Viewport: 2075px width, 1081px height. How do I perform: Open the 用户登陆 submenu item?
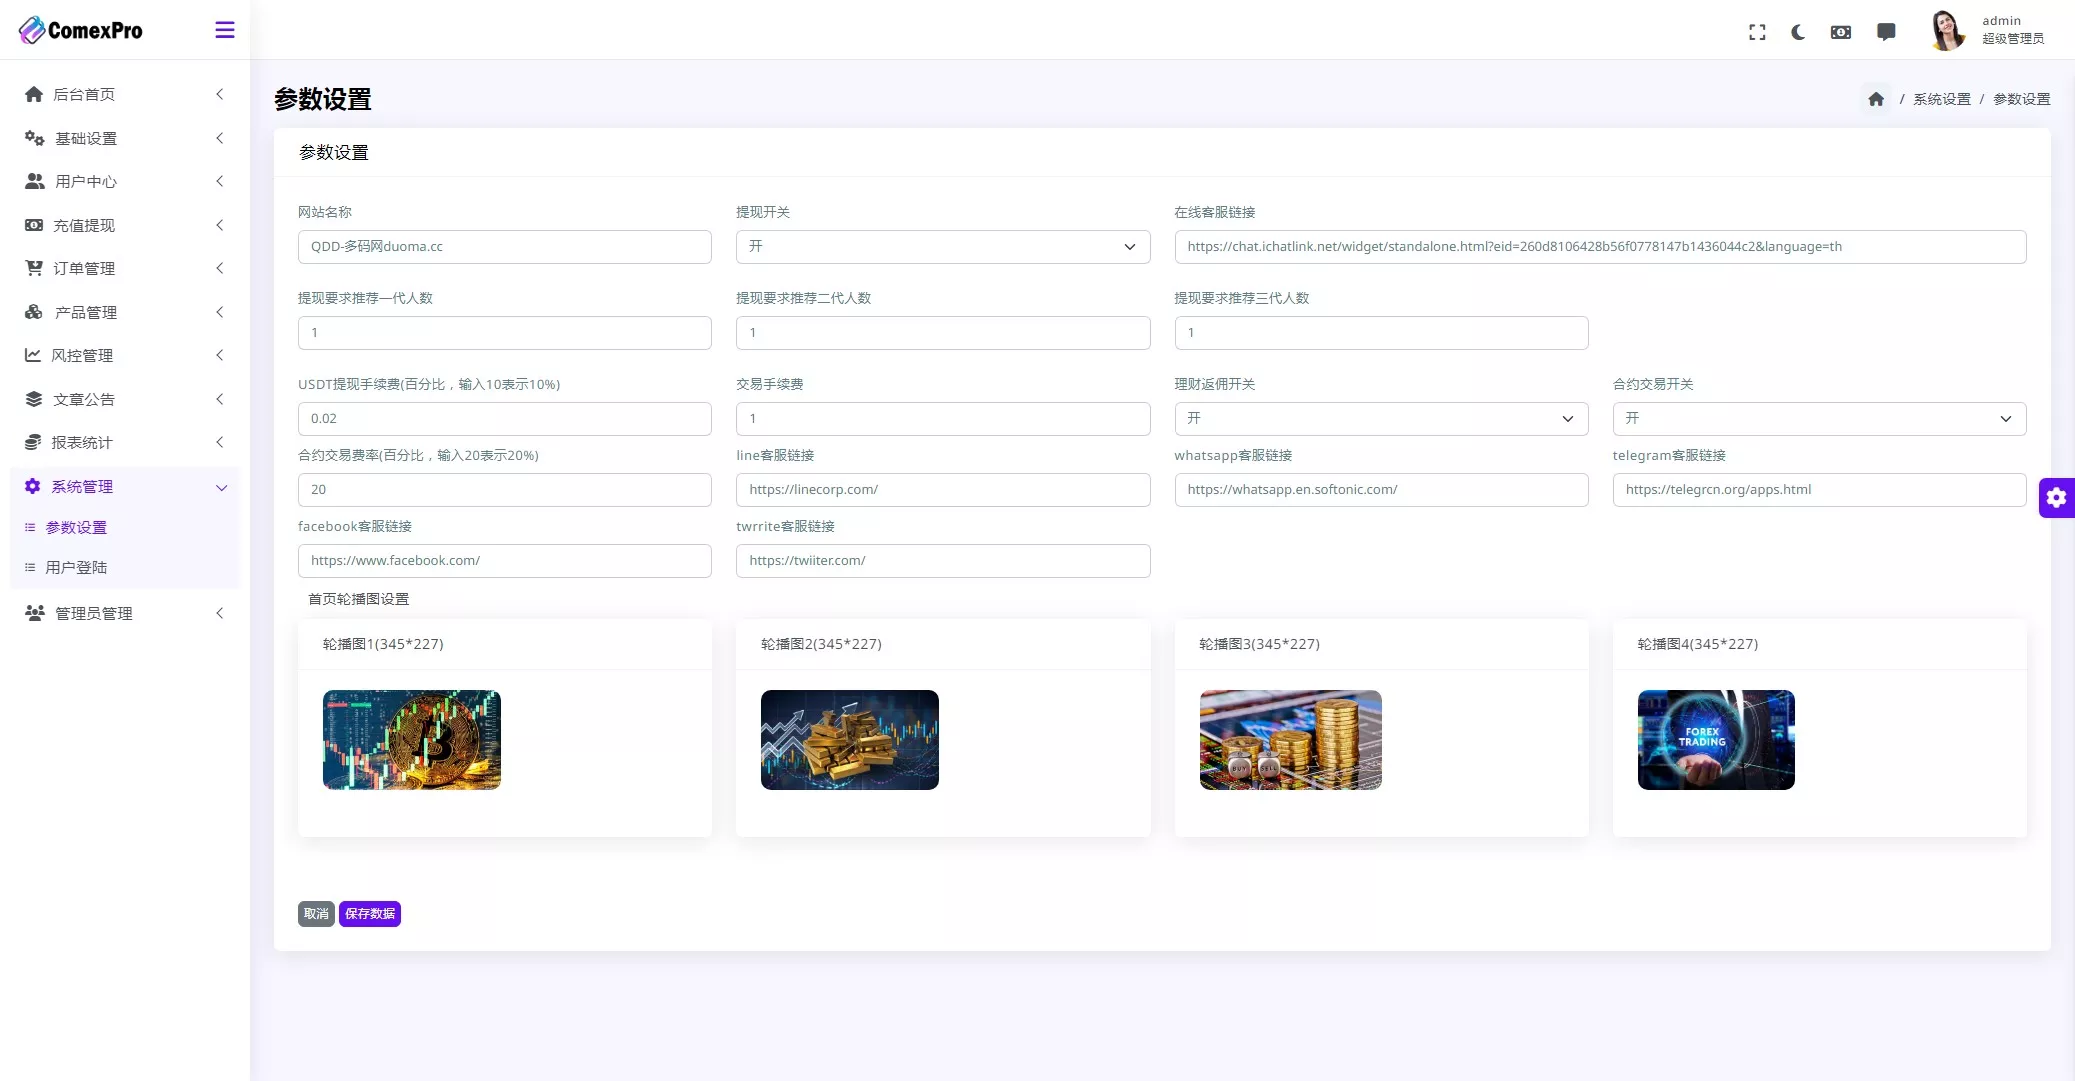coord(76,567)
